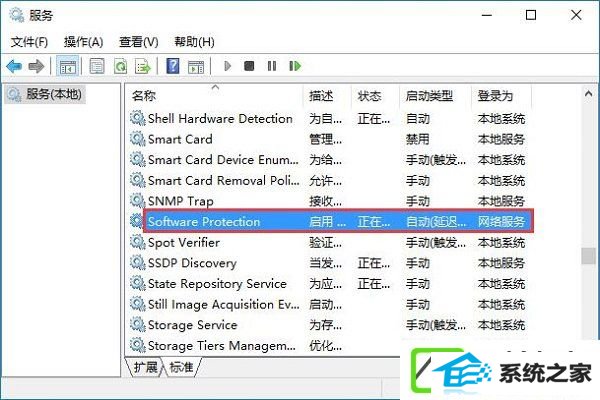Sort by the 描述 column header

[x=328, y=96]
